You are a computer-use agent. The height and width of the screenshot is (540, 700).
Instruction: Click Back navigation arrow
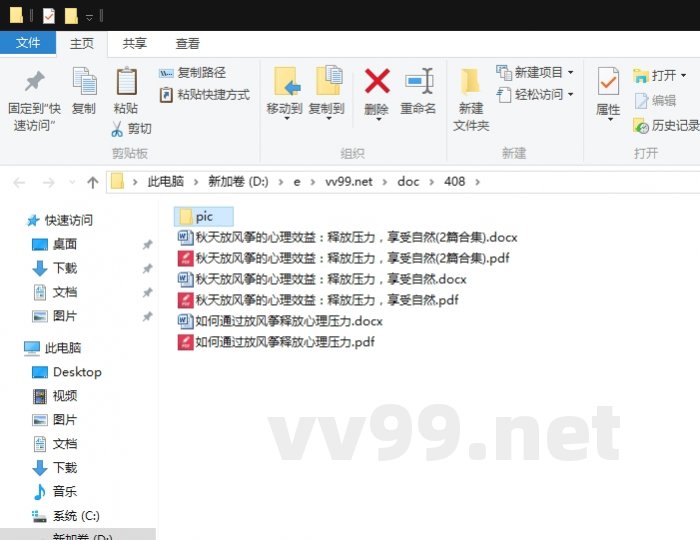point(19,182)
